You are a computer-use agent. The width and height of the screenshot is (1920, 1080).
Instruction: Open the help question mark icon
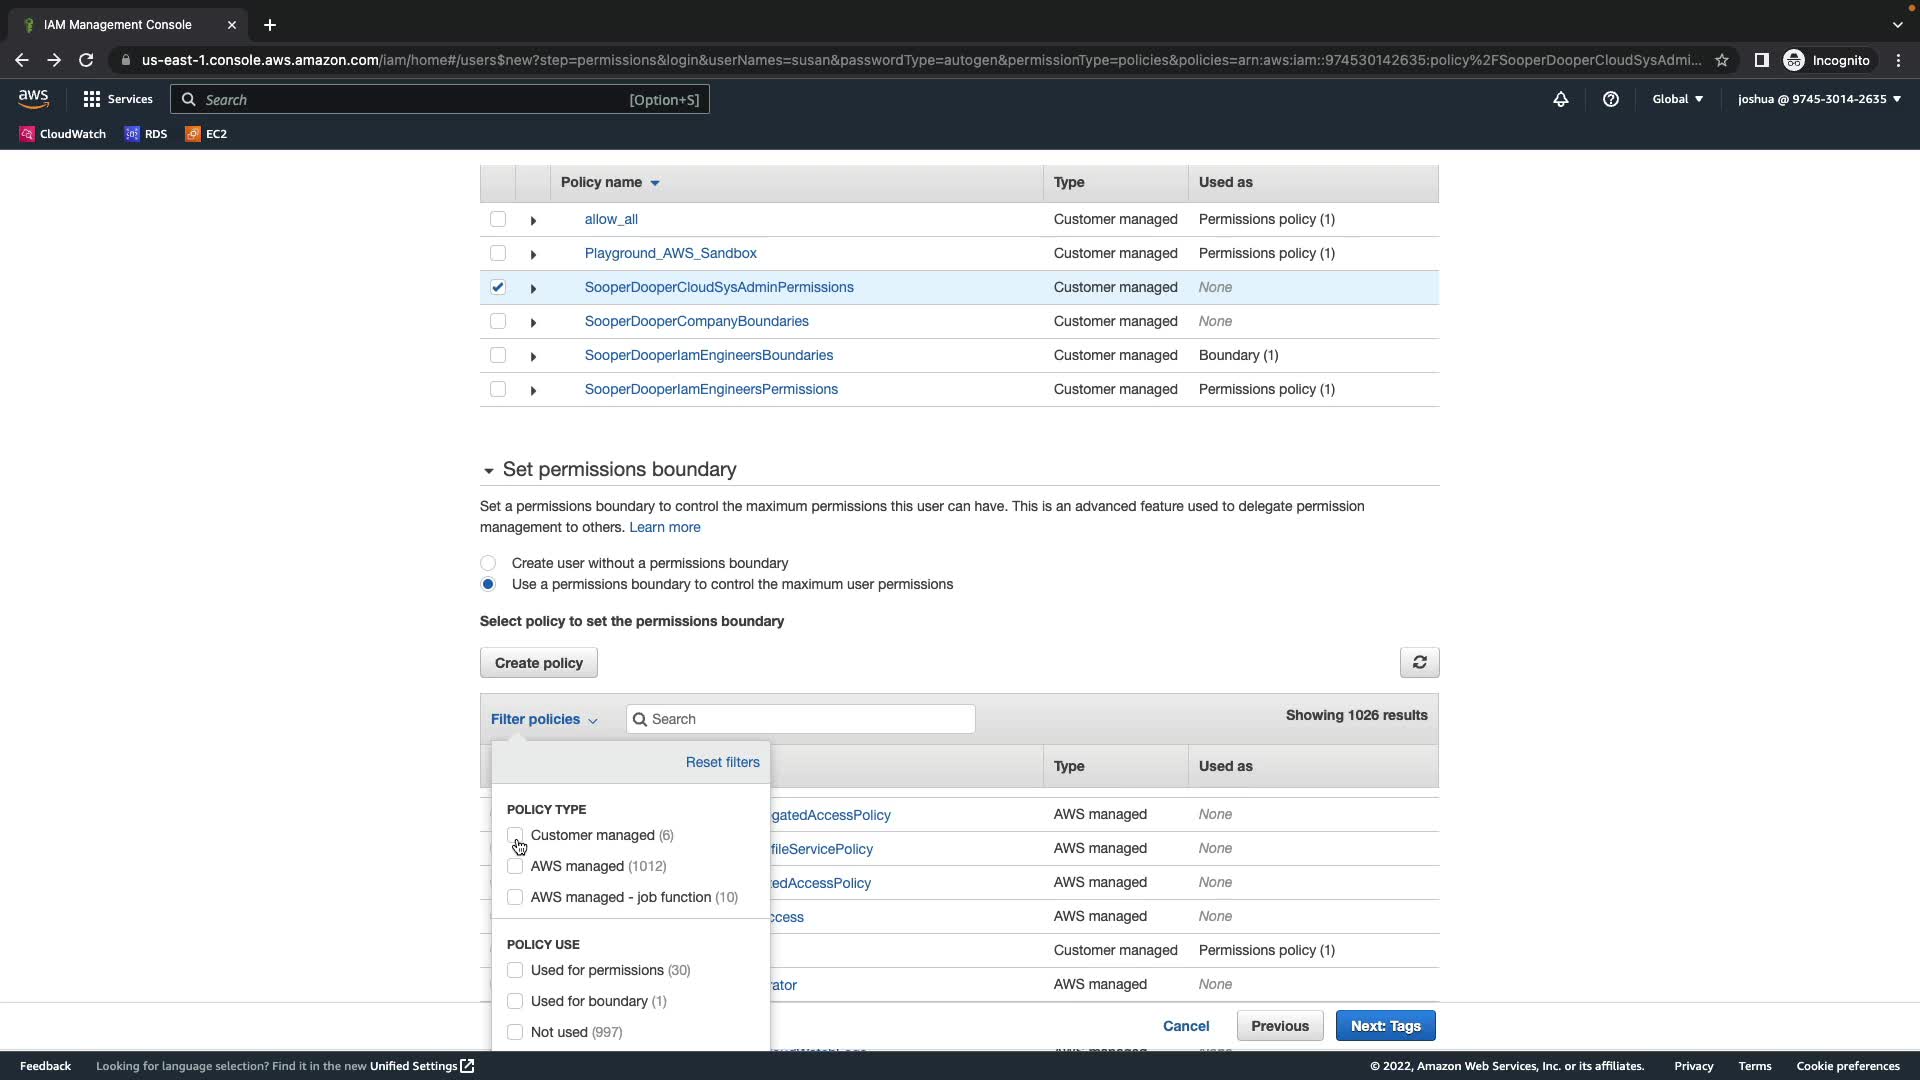click(1610, 99)
